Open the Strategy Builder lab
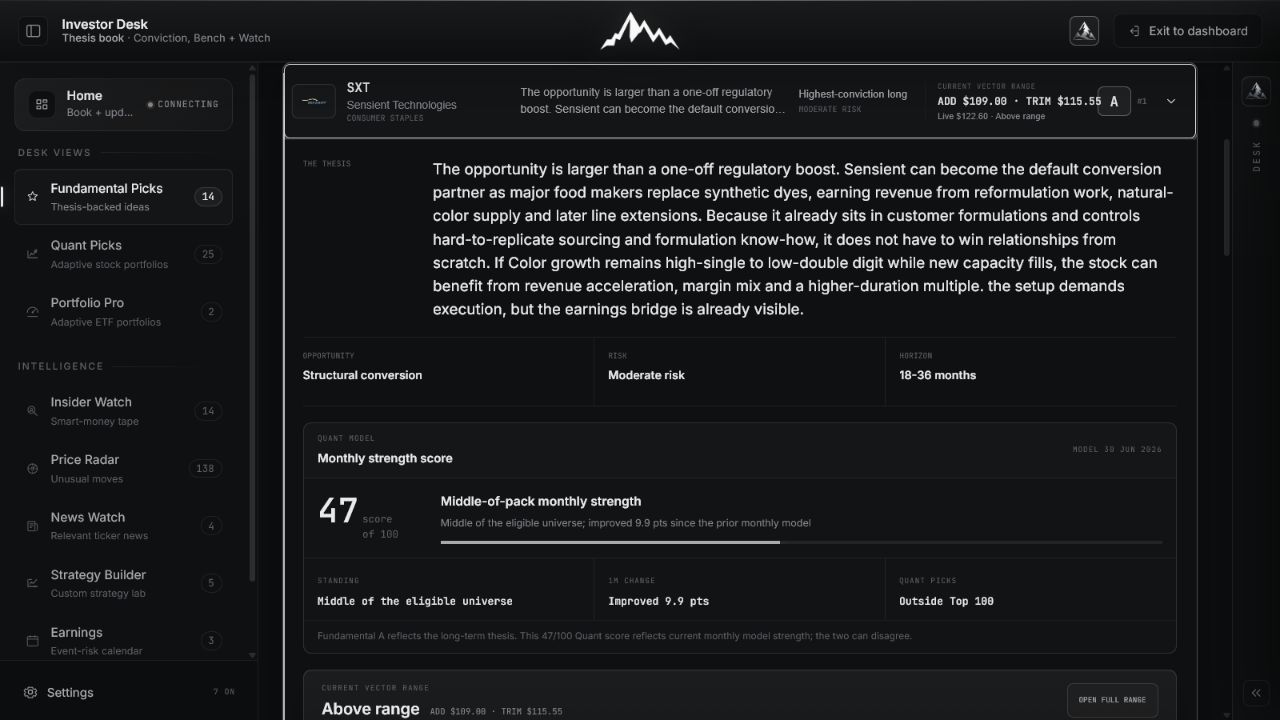 click(x=123, y=584)
